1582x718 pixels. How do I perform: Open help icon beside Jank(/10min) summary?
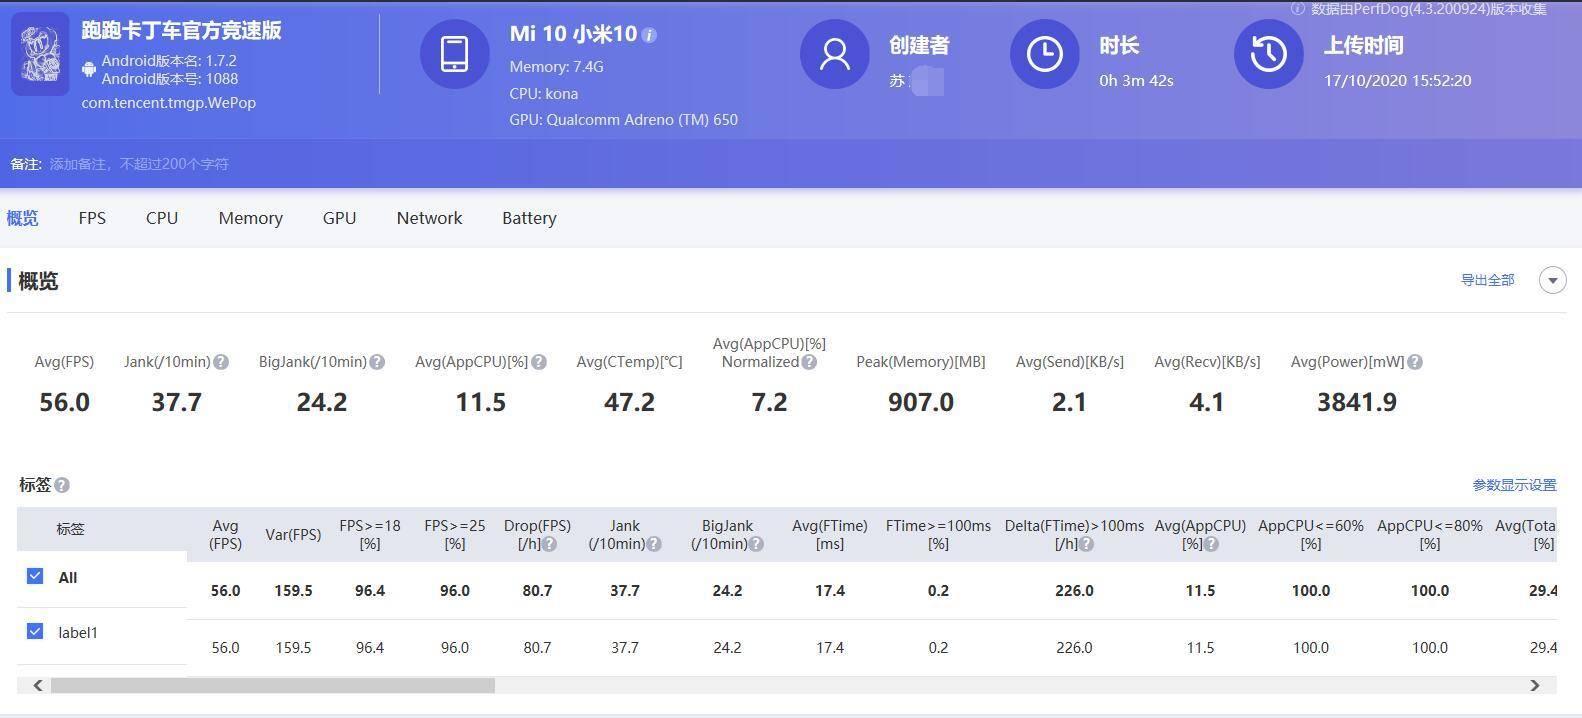(221, 362)
